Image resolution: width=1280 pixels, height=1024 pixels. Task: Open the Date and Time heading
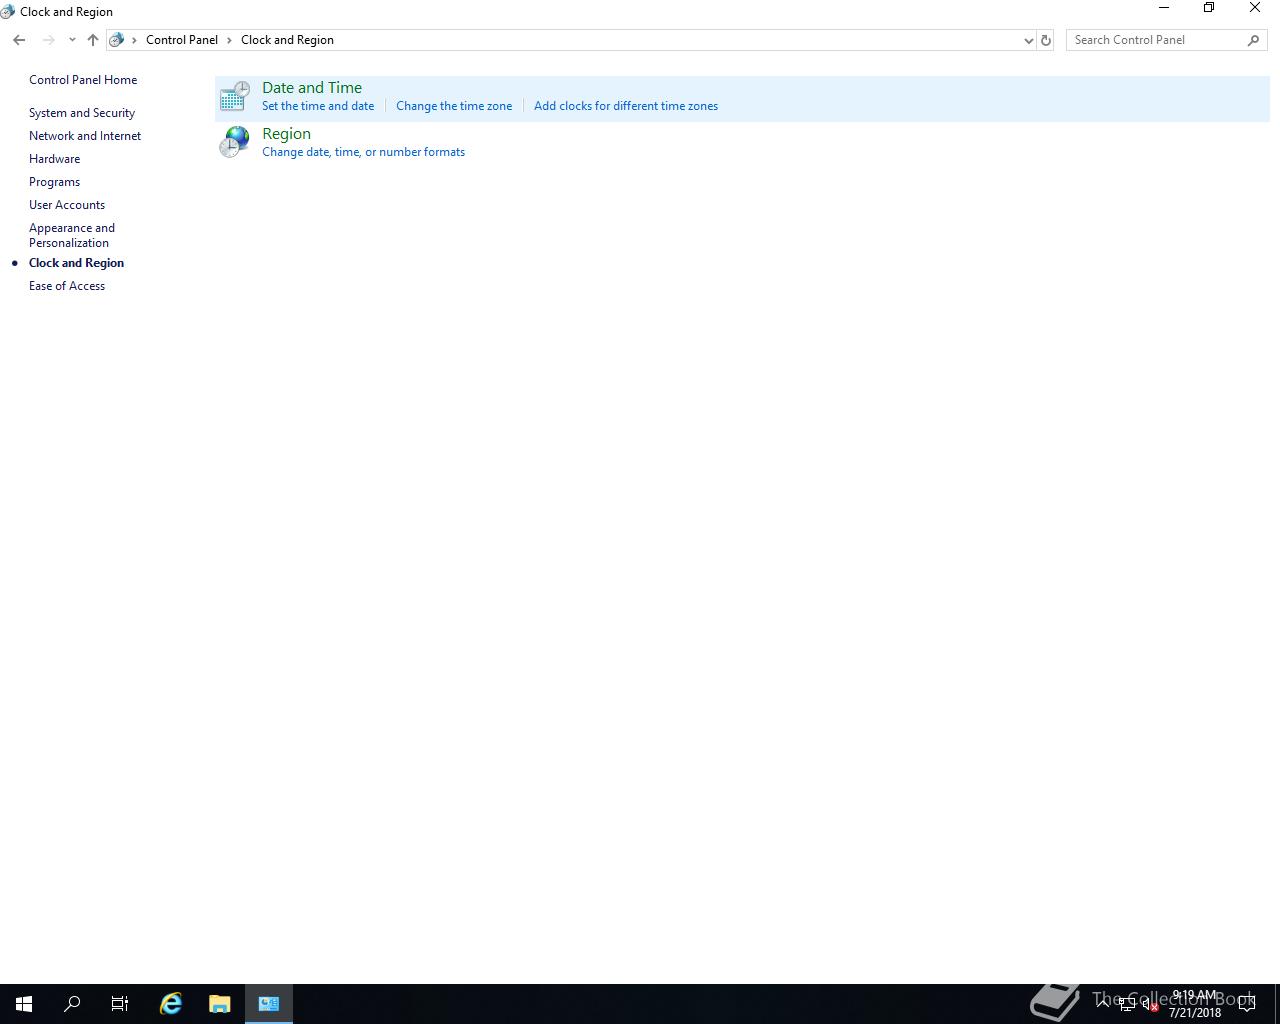(312, 88)
